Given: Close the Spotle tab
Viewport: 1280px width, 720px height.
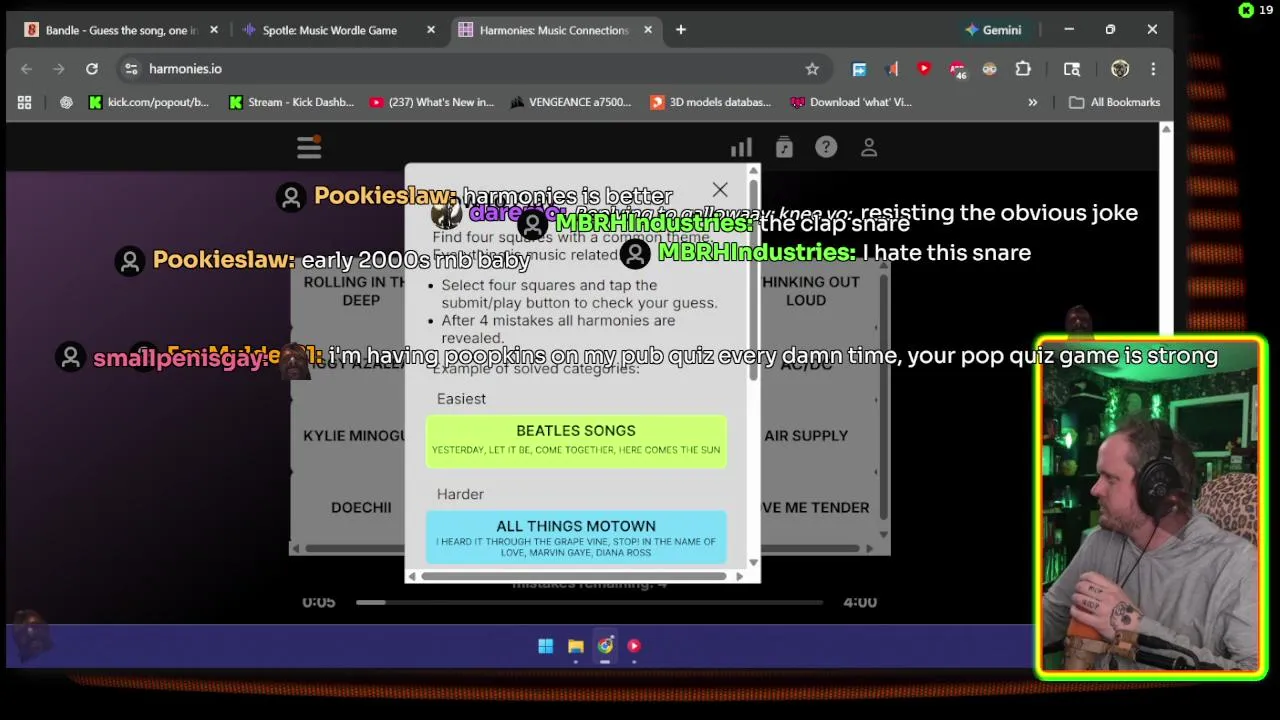Looking at the screenshot, I should pos(431,30).
